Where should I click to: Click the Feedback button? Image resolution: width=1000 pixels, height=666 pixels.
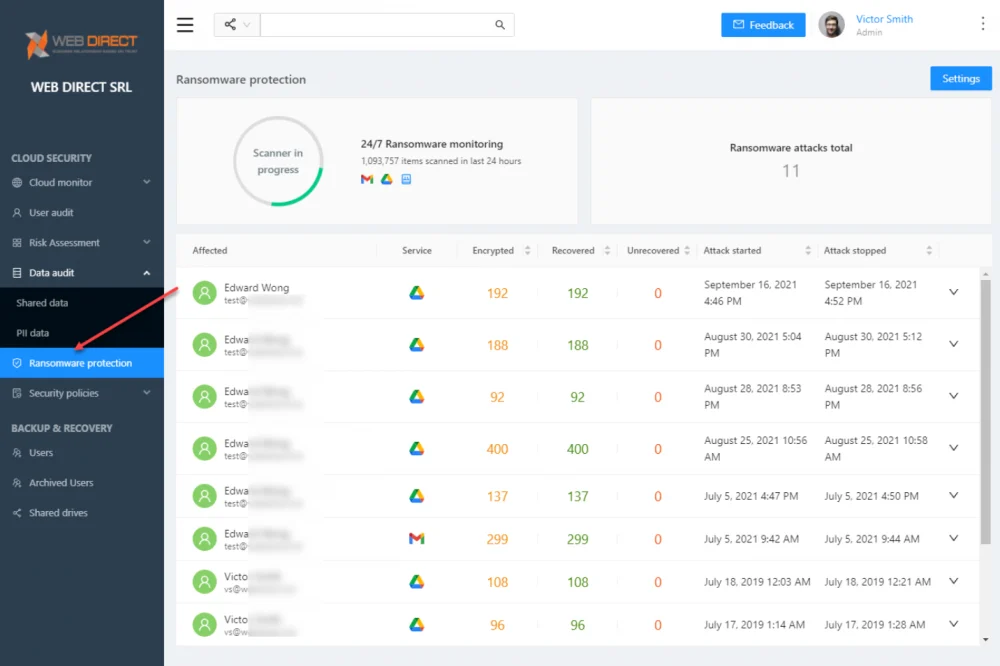[x=763, y=25]
